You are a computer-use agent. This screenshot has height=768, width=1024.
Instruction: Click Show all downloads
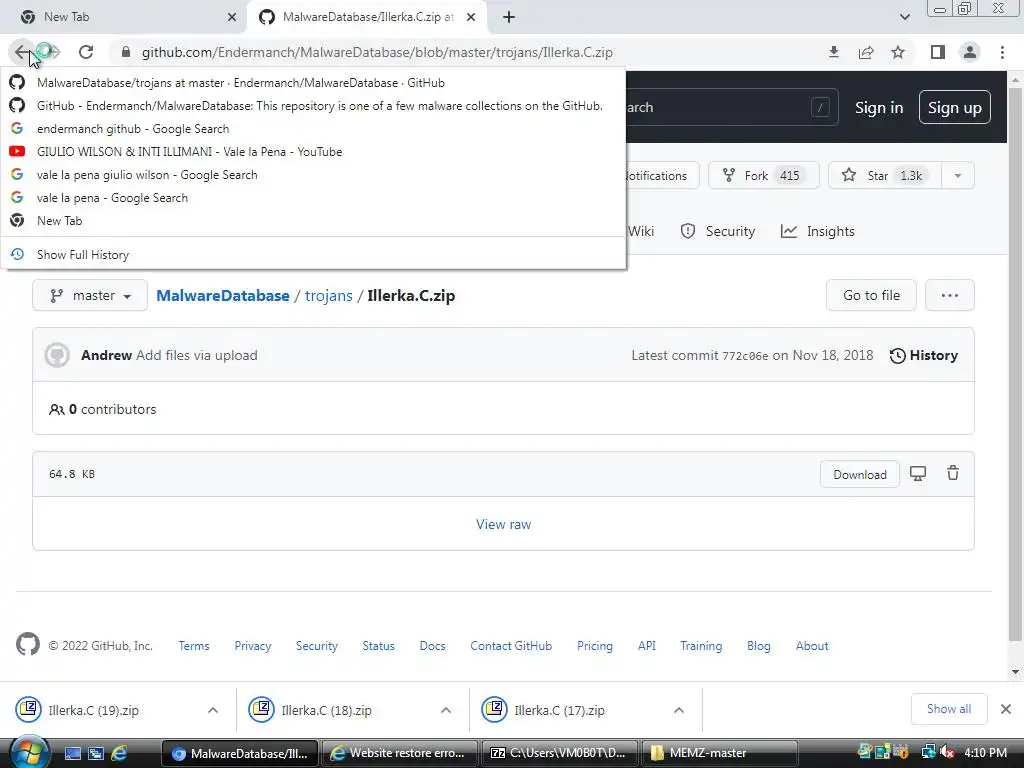click(949, 709)
